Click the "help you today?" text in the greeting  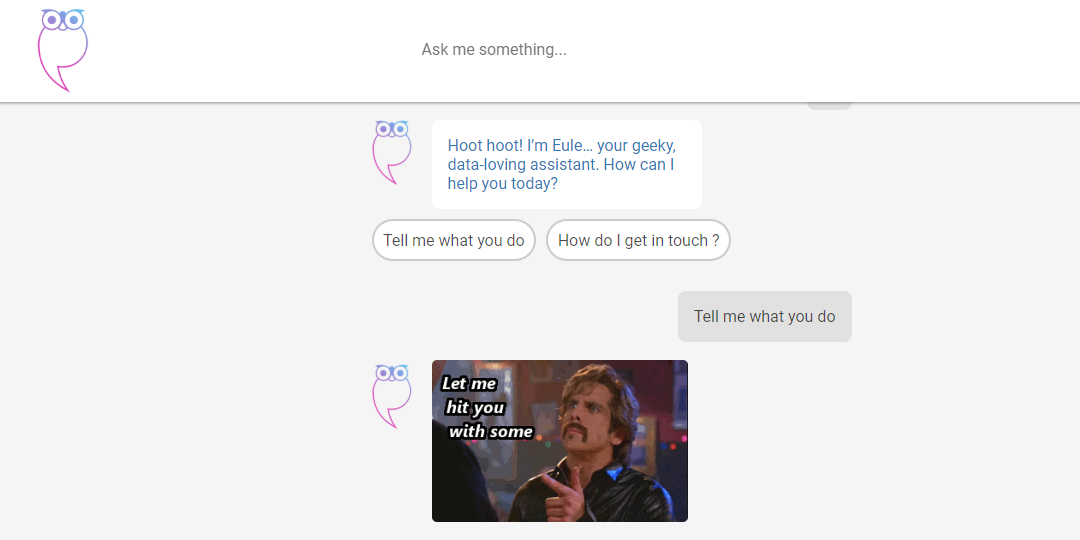coord(503,184)
